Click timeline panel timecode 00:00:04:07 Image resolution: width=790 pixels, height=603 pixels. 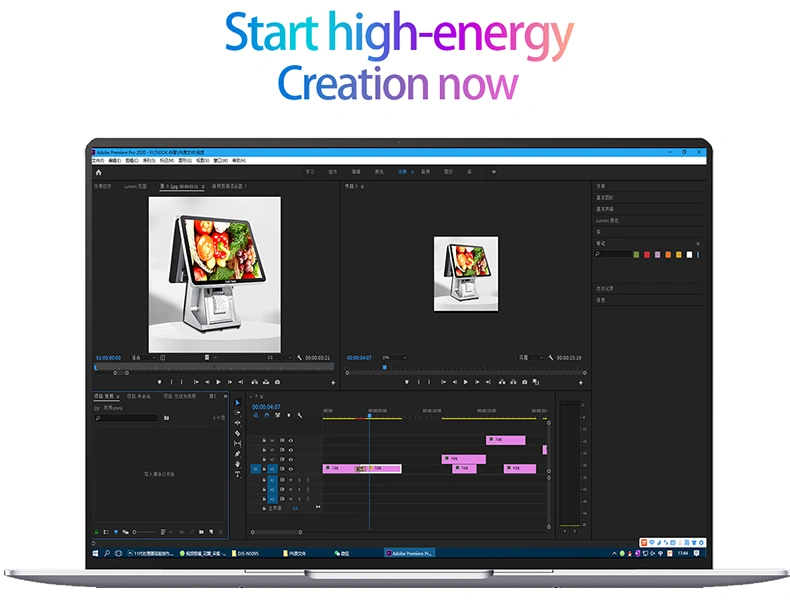(266, 407)
